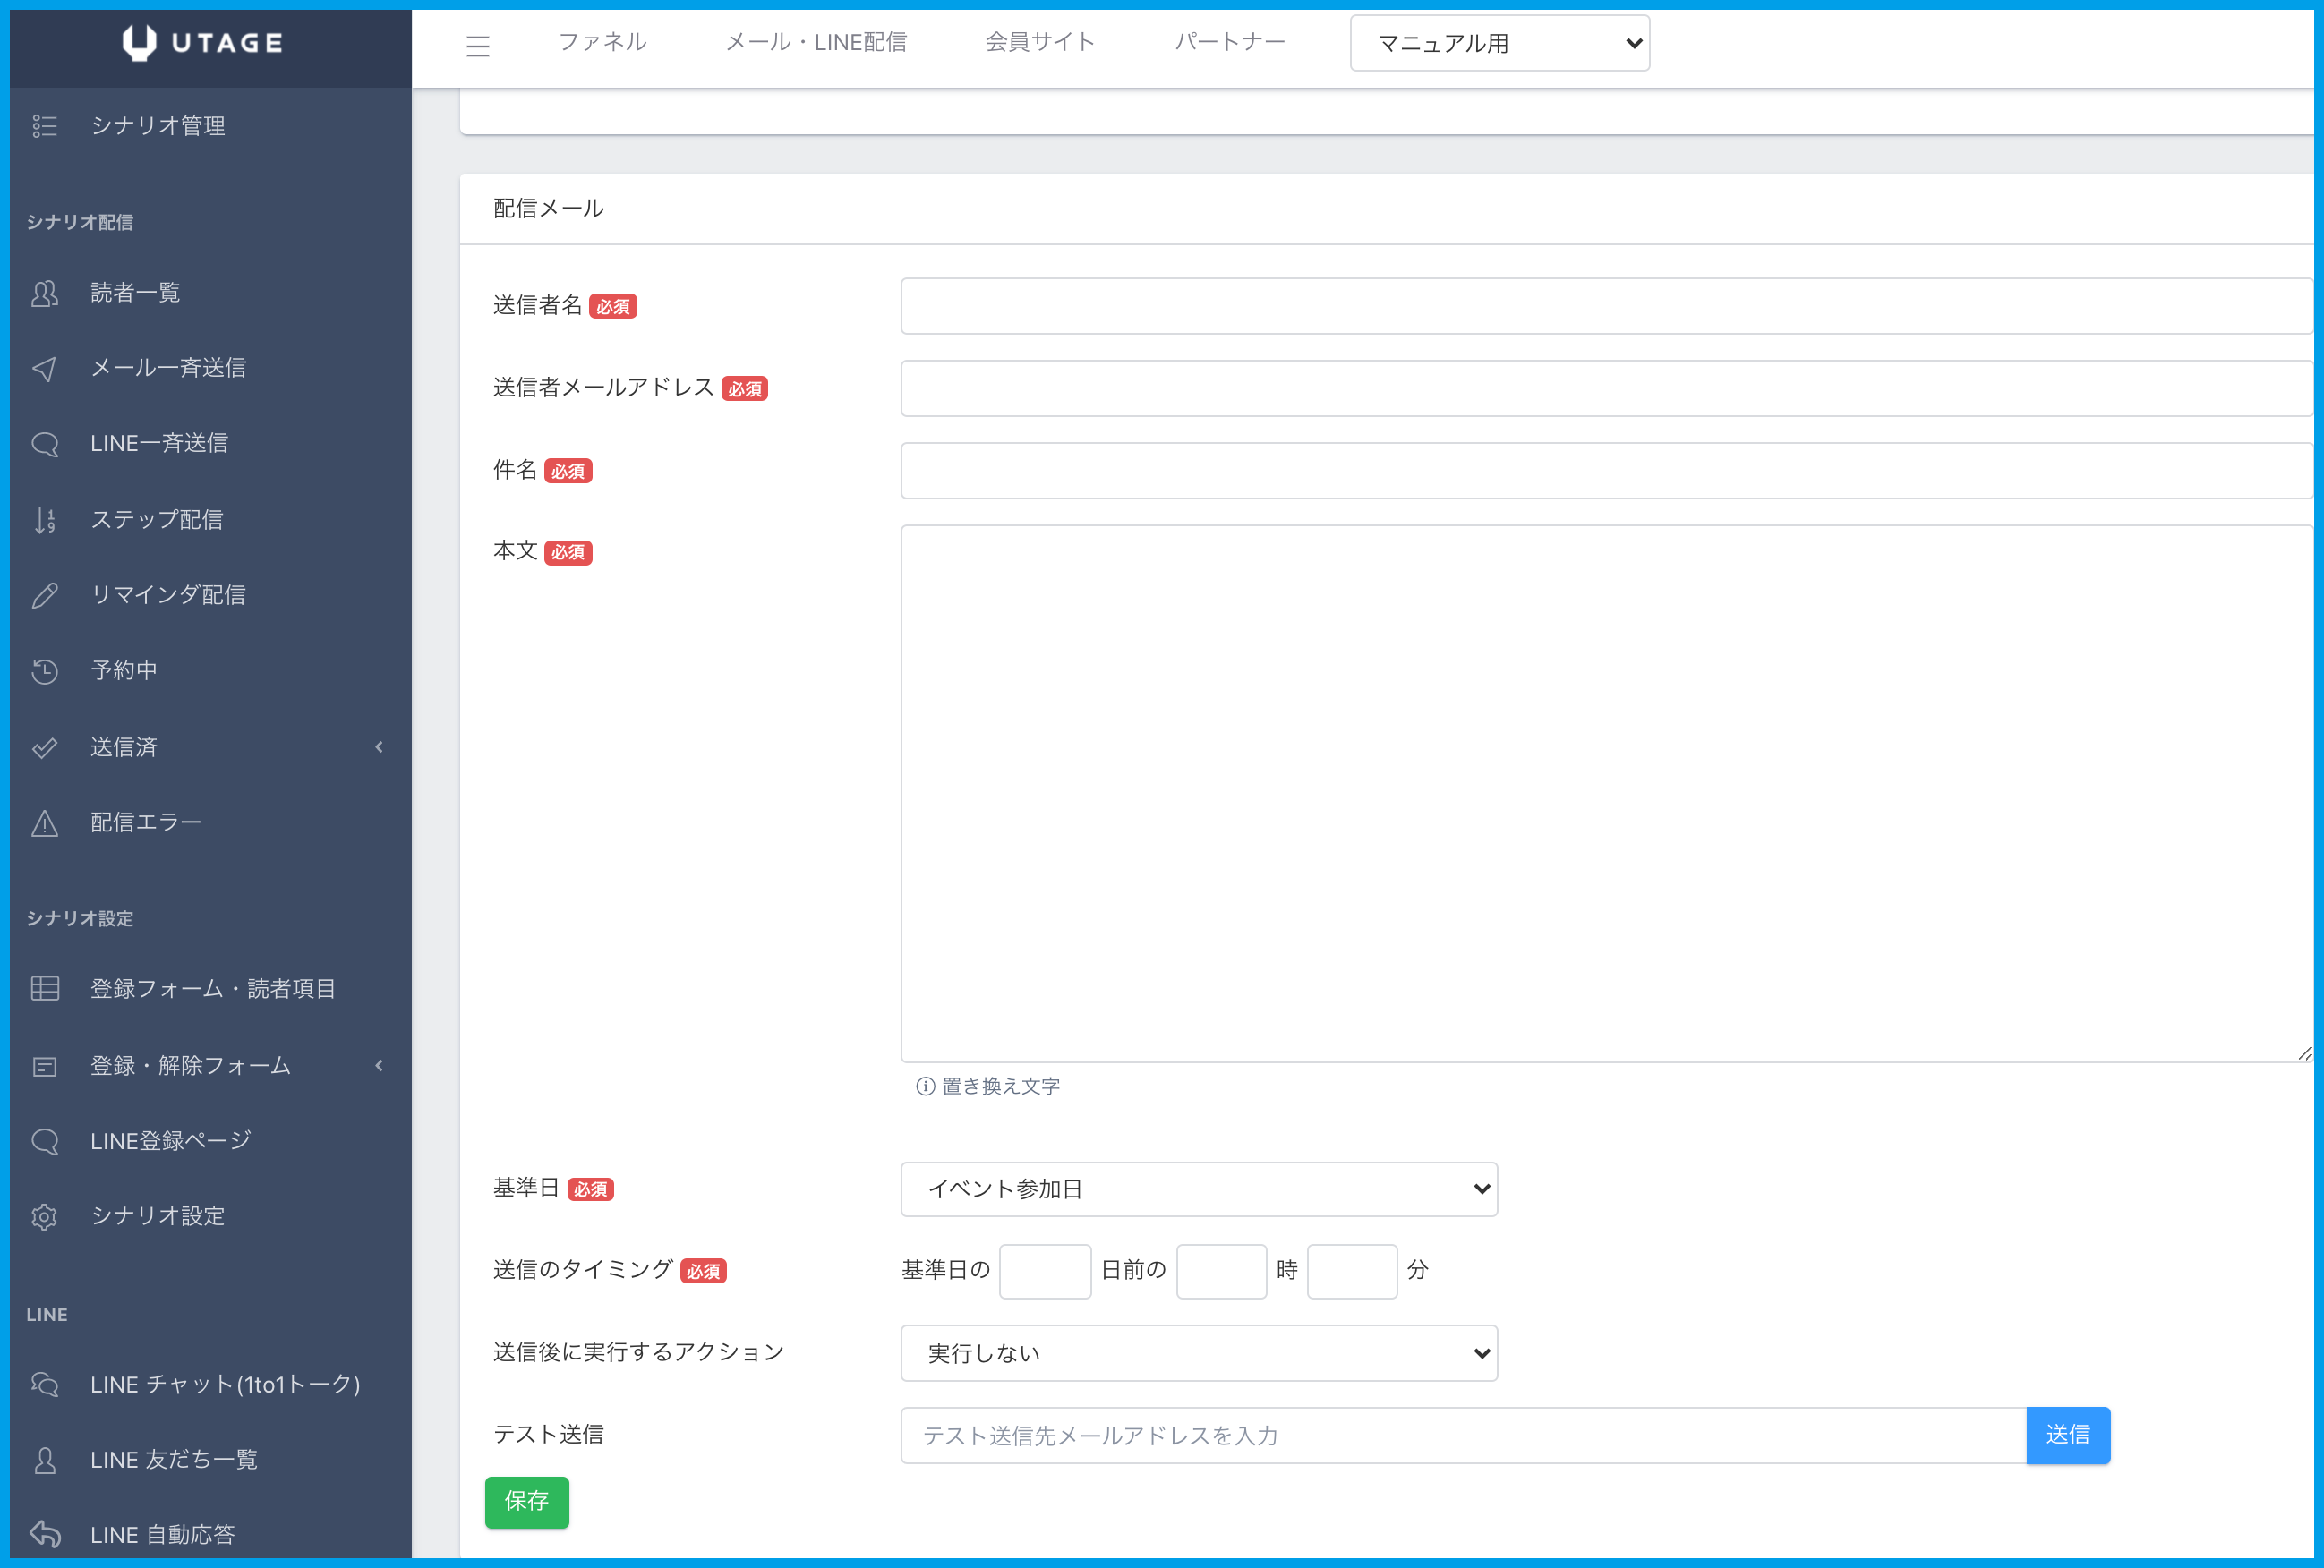The height and width of the screenshot is (1568, 2324).
Task: Click the 置き換え文字 info icon
Action: click(x=925, y=1086)
